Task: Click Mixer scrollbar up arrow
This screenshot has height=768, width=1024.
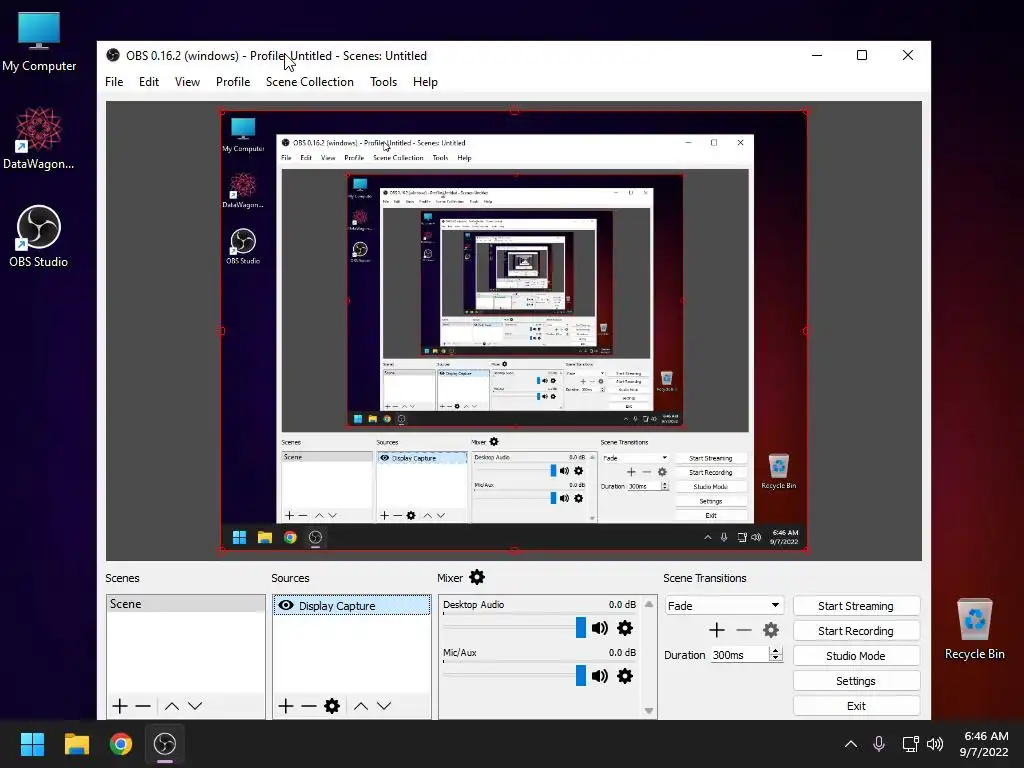Action: (x=648, y=604)
